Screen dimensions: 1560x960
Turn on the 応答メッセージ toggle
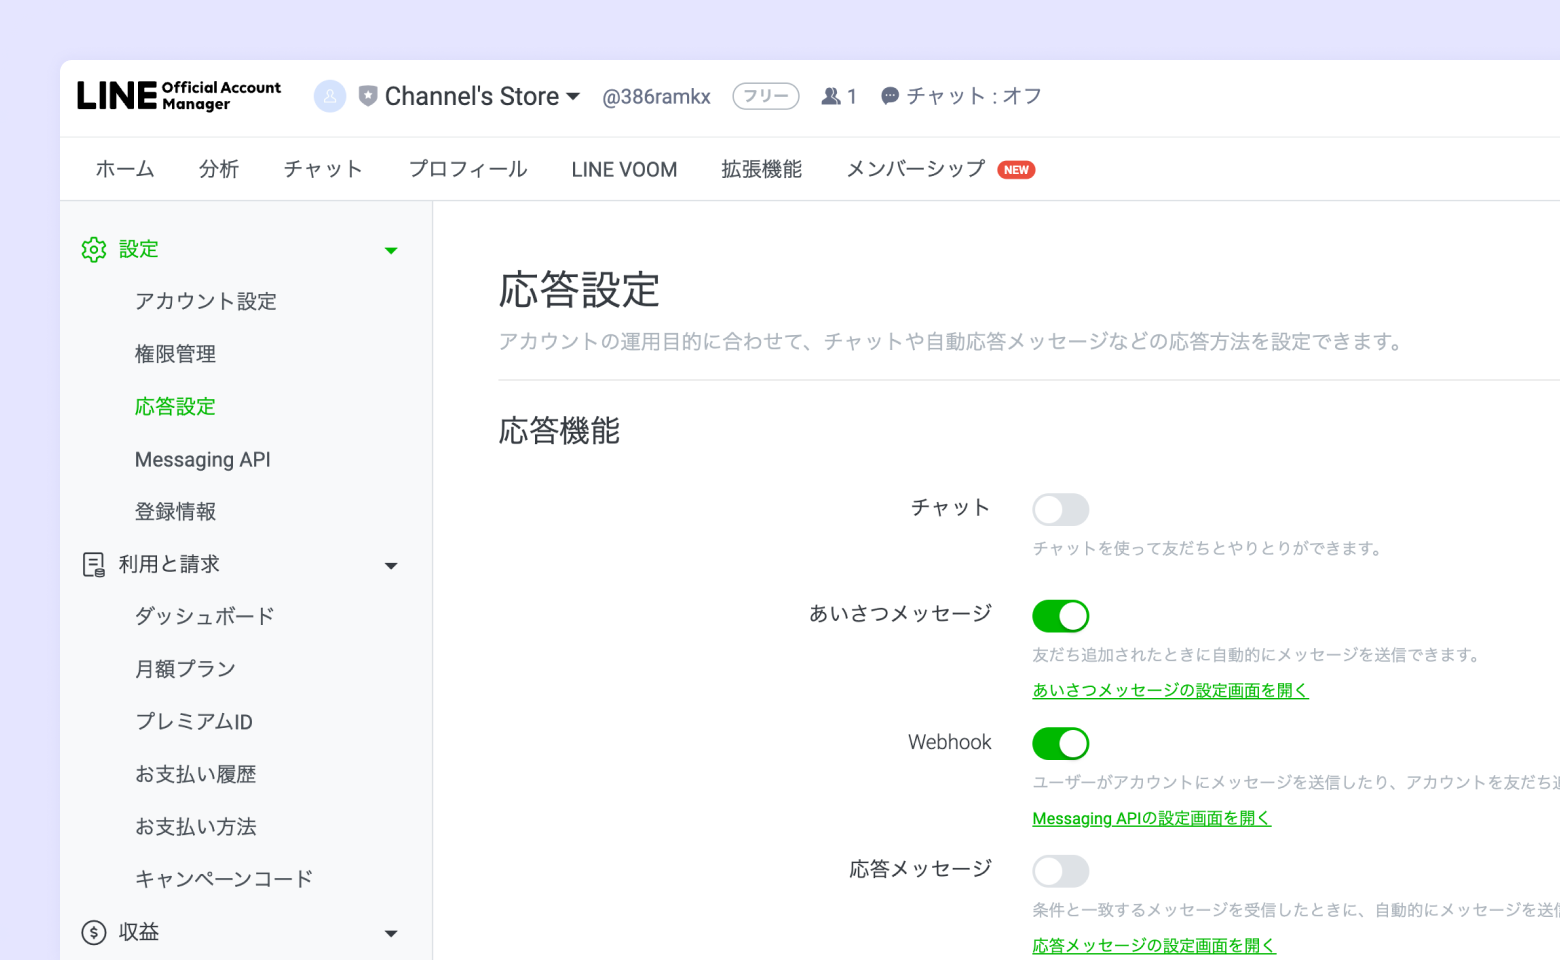click(x=1061, y=871)
